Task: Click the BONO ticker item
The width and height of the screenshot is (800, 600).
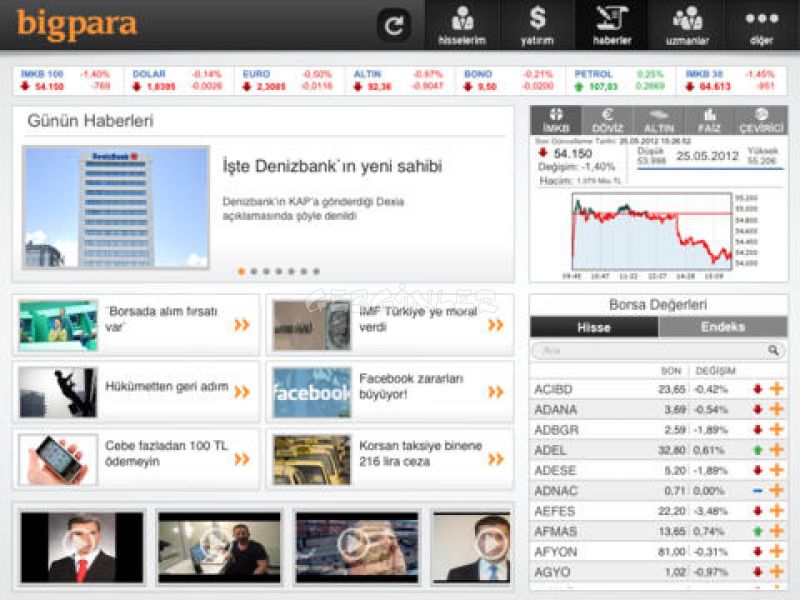Action: coord(510,80)
